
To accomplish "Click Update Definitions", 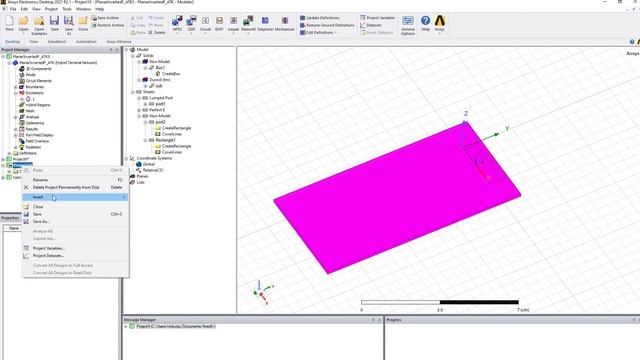I will pos(320,18).
